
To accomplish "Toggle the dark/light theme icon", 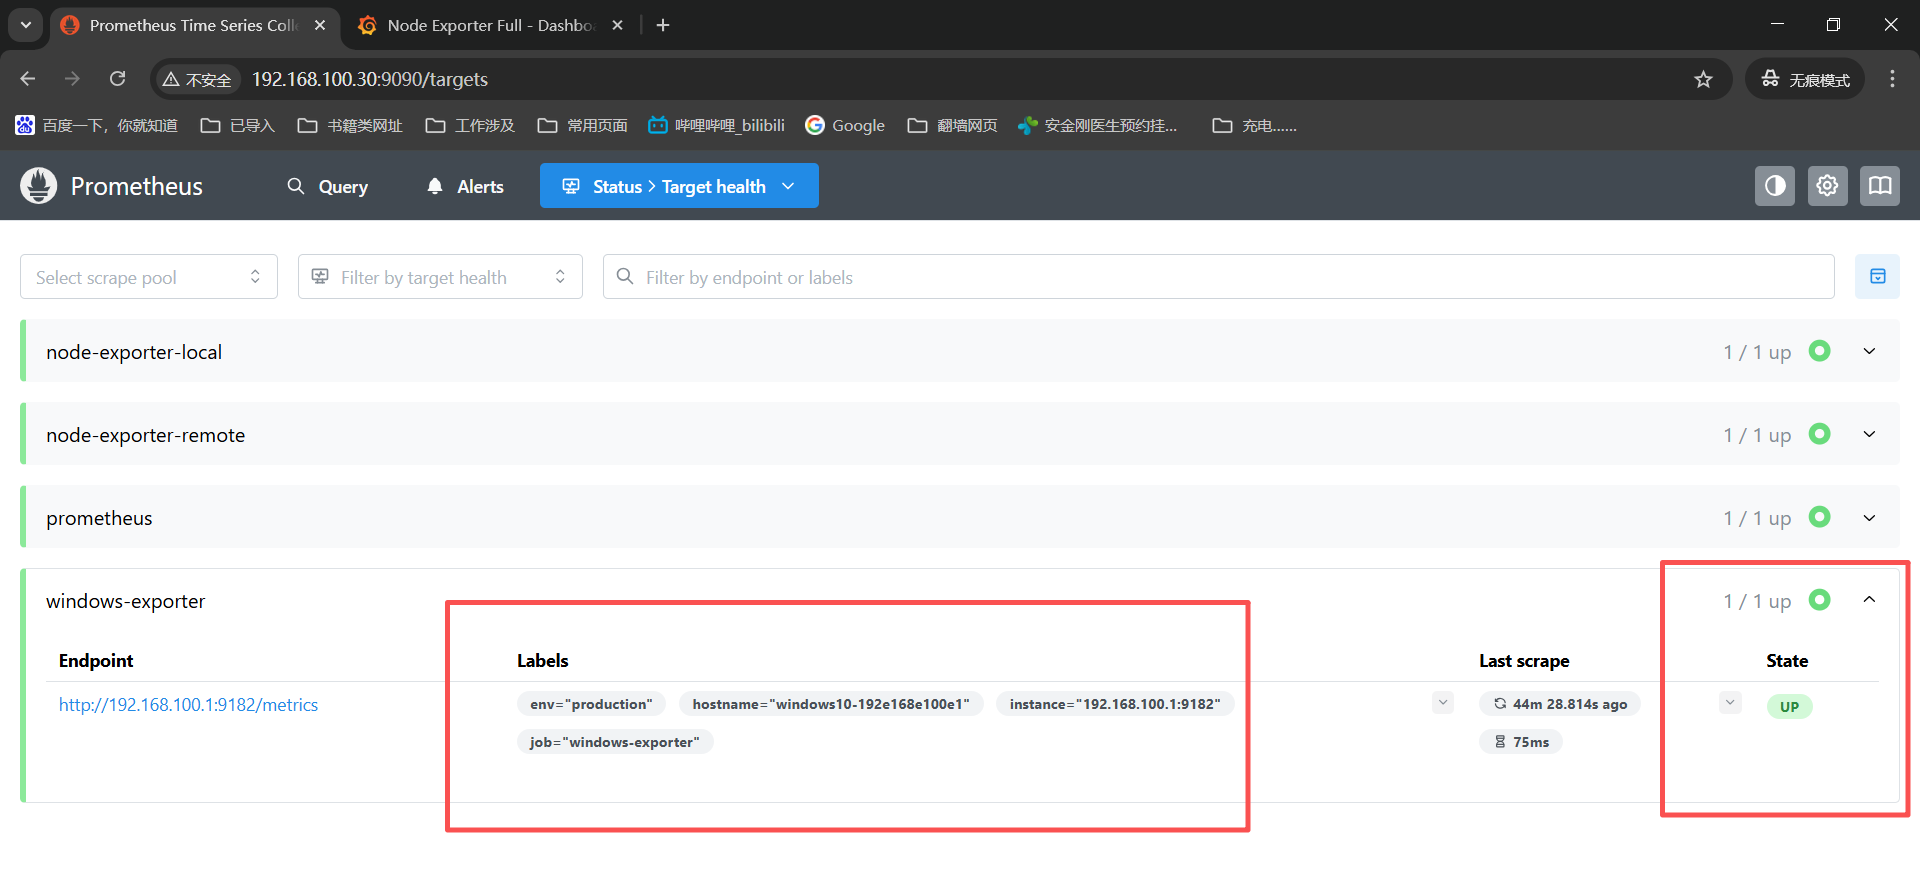I will pos(1775,186).
